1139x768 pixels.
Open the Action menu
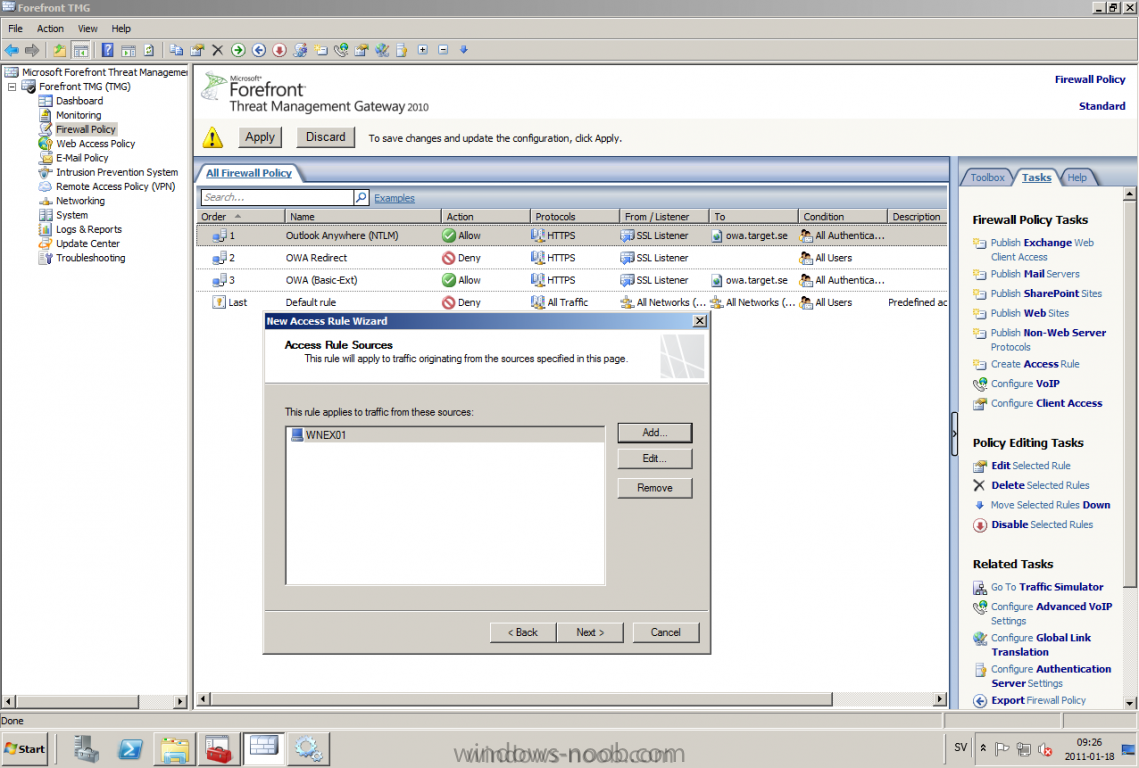pos(50,28)
